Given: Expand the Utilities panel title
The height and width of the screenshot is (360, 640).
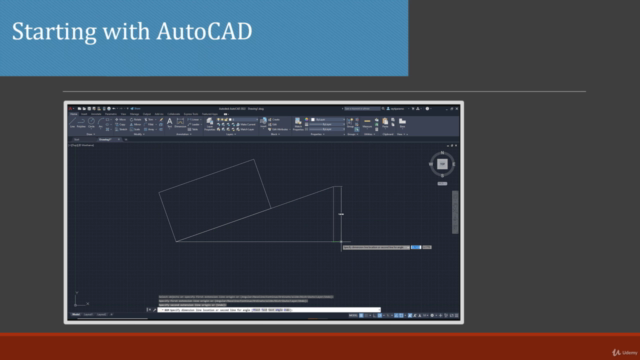Looking at the screenshot, I should pyautogui.click(x=369, y=134).
